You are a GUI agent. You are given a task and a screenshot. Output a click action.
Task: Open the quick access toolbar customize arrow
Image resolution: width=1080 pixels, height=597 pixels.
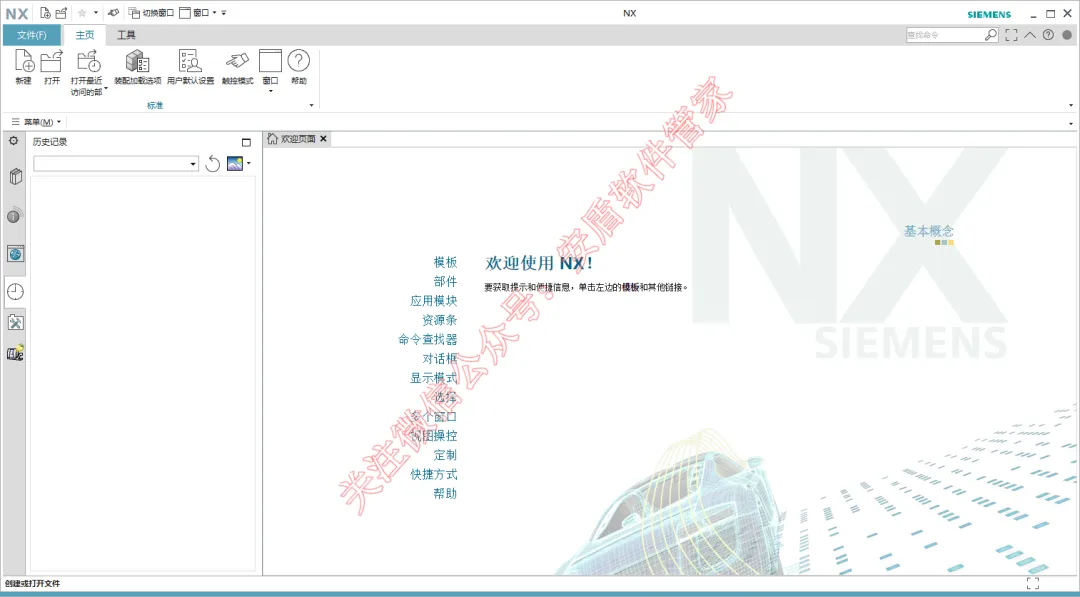coord(224,12)
